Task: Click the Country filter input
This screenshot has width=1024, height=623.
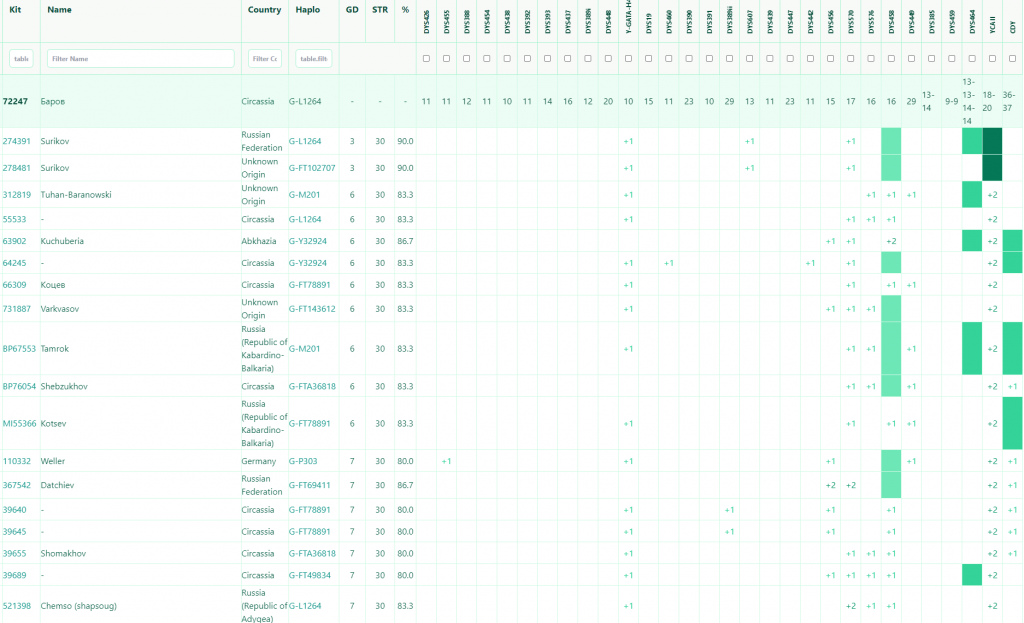Action: tap(264, 59)
